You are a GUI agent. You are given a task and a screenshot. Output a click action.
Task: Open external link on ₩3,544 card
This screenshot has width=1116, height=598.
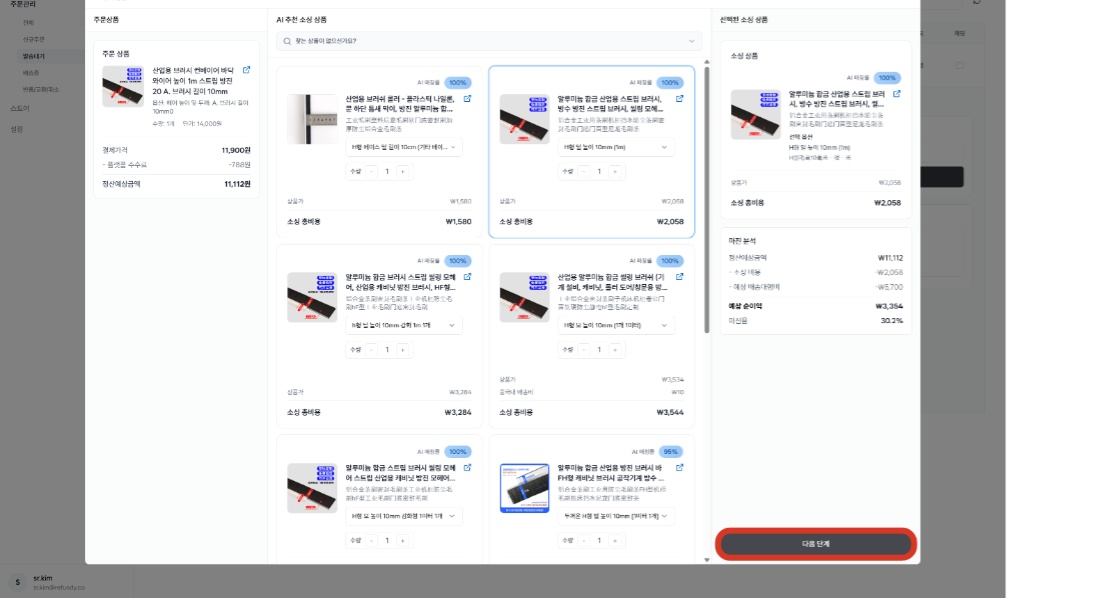point(680,277)
